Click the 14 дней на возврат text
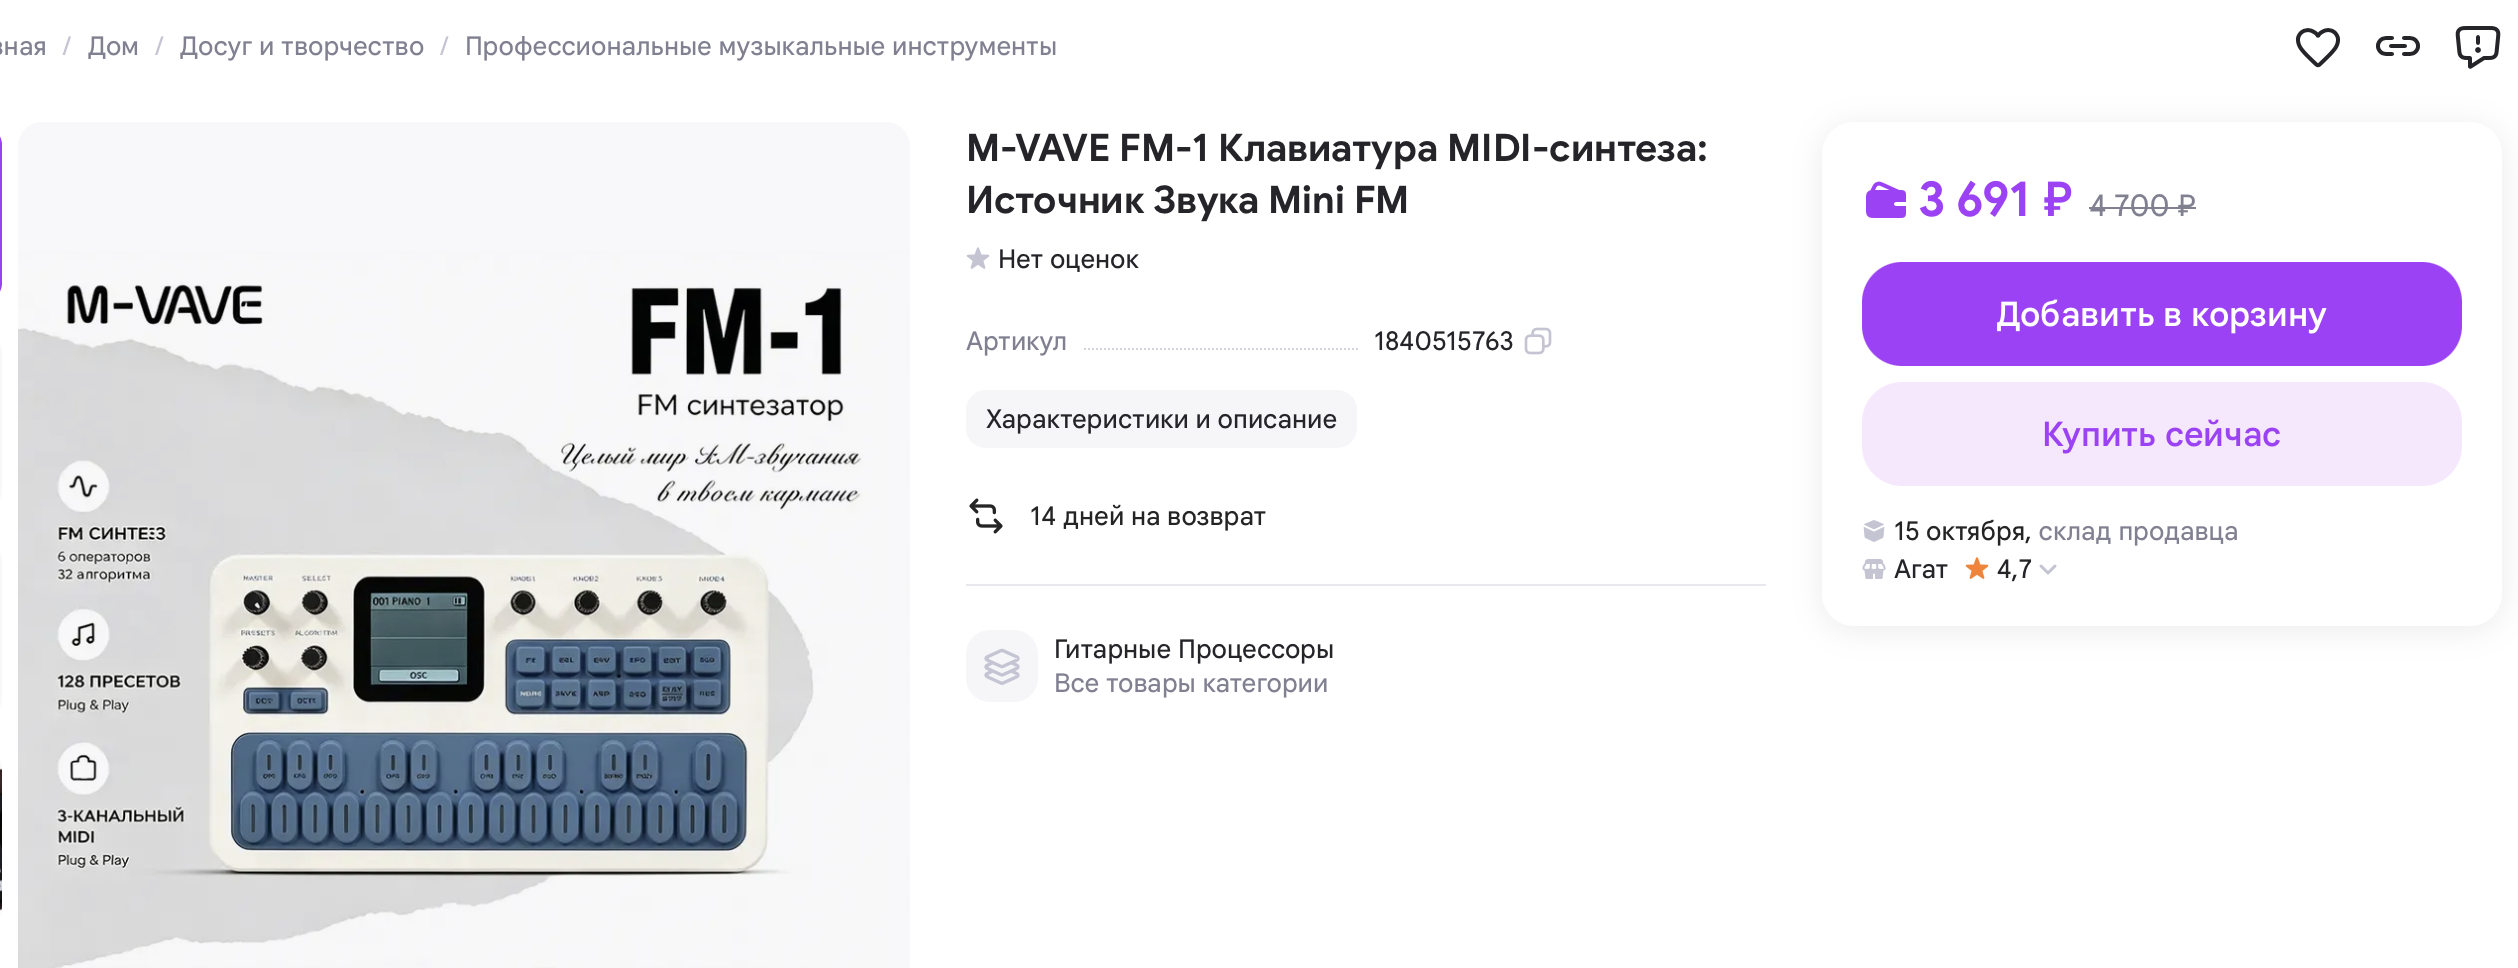2518x968 pixels. click(1147, 516)
